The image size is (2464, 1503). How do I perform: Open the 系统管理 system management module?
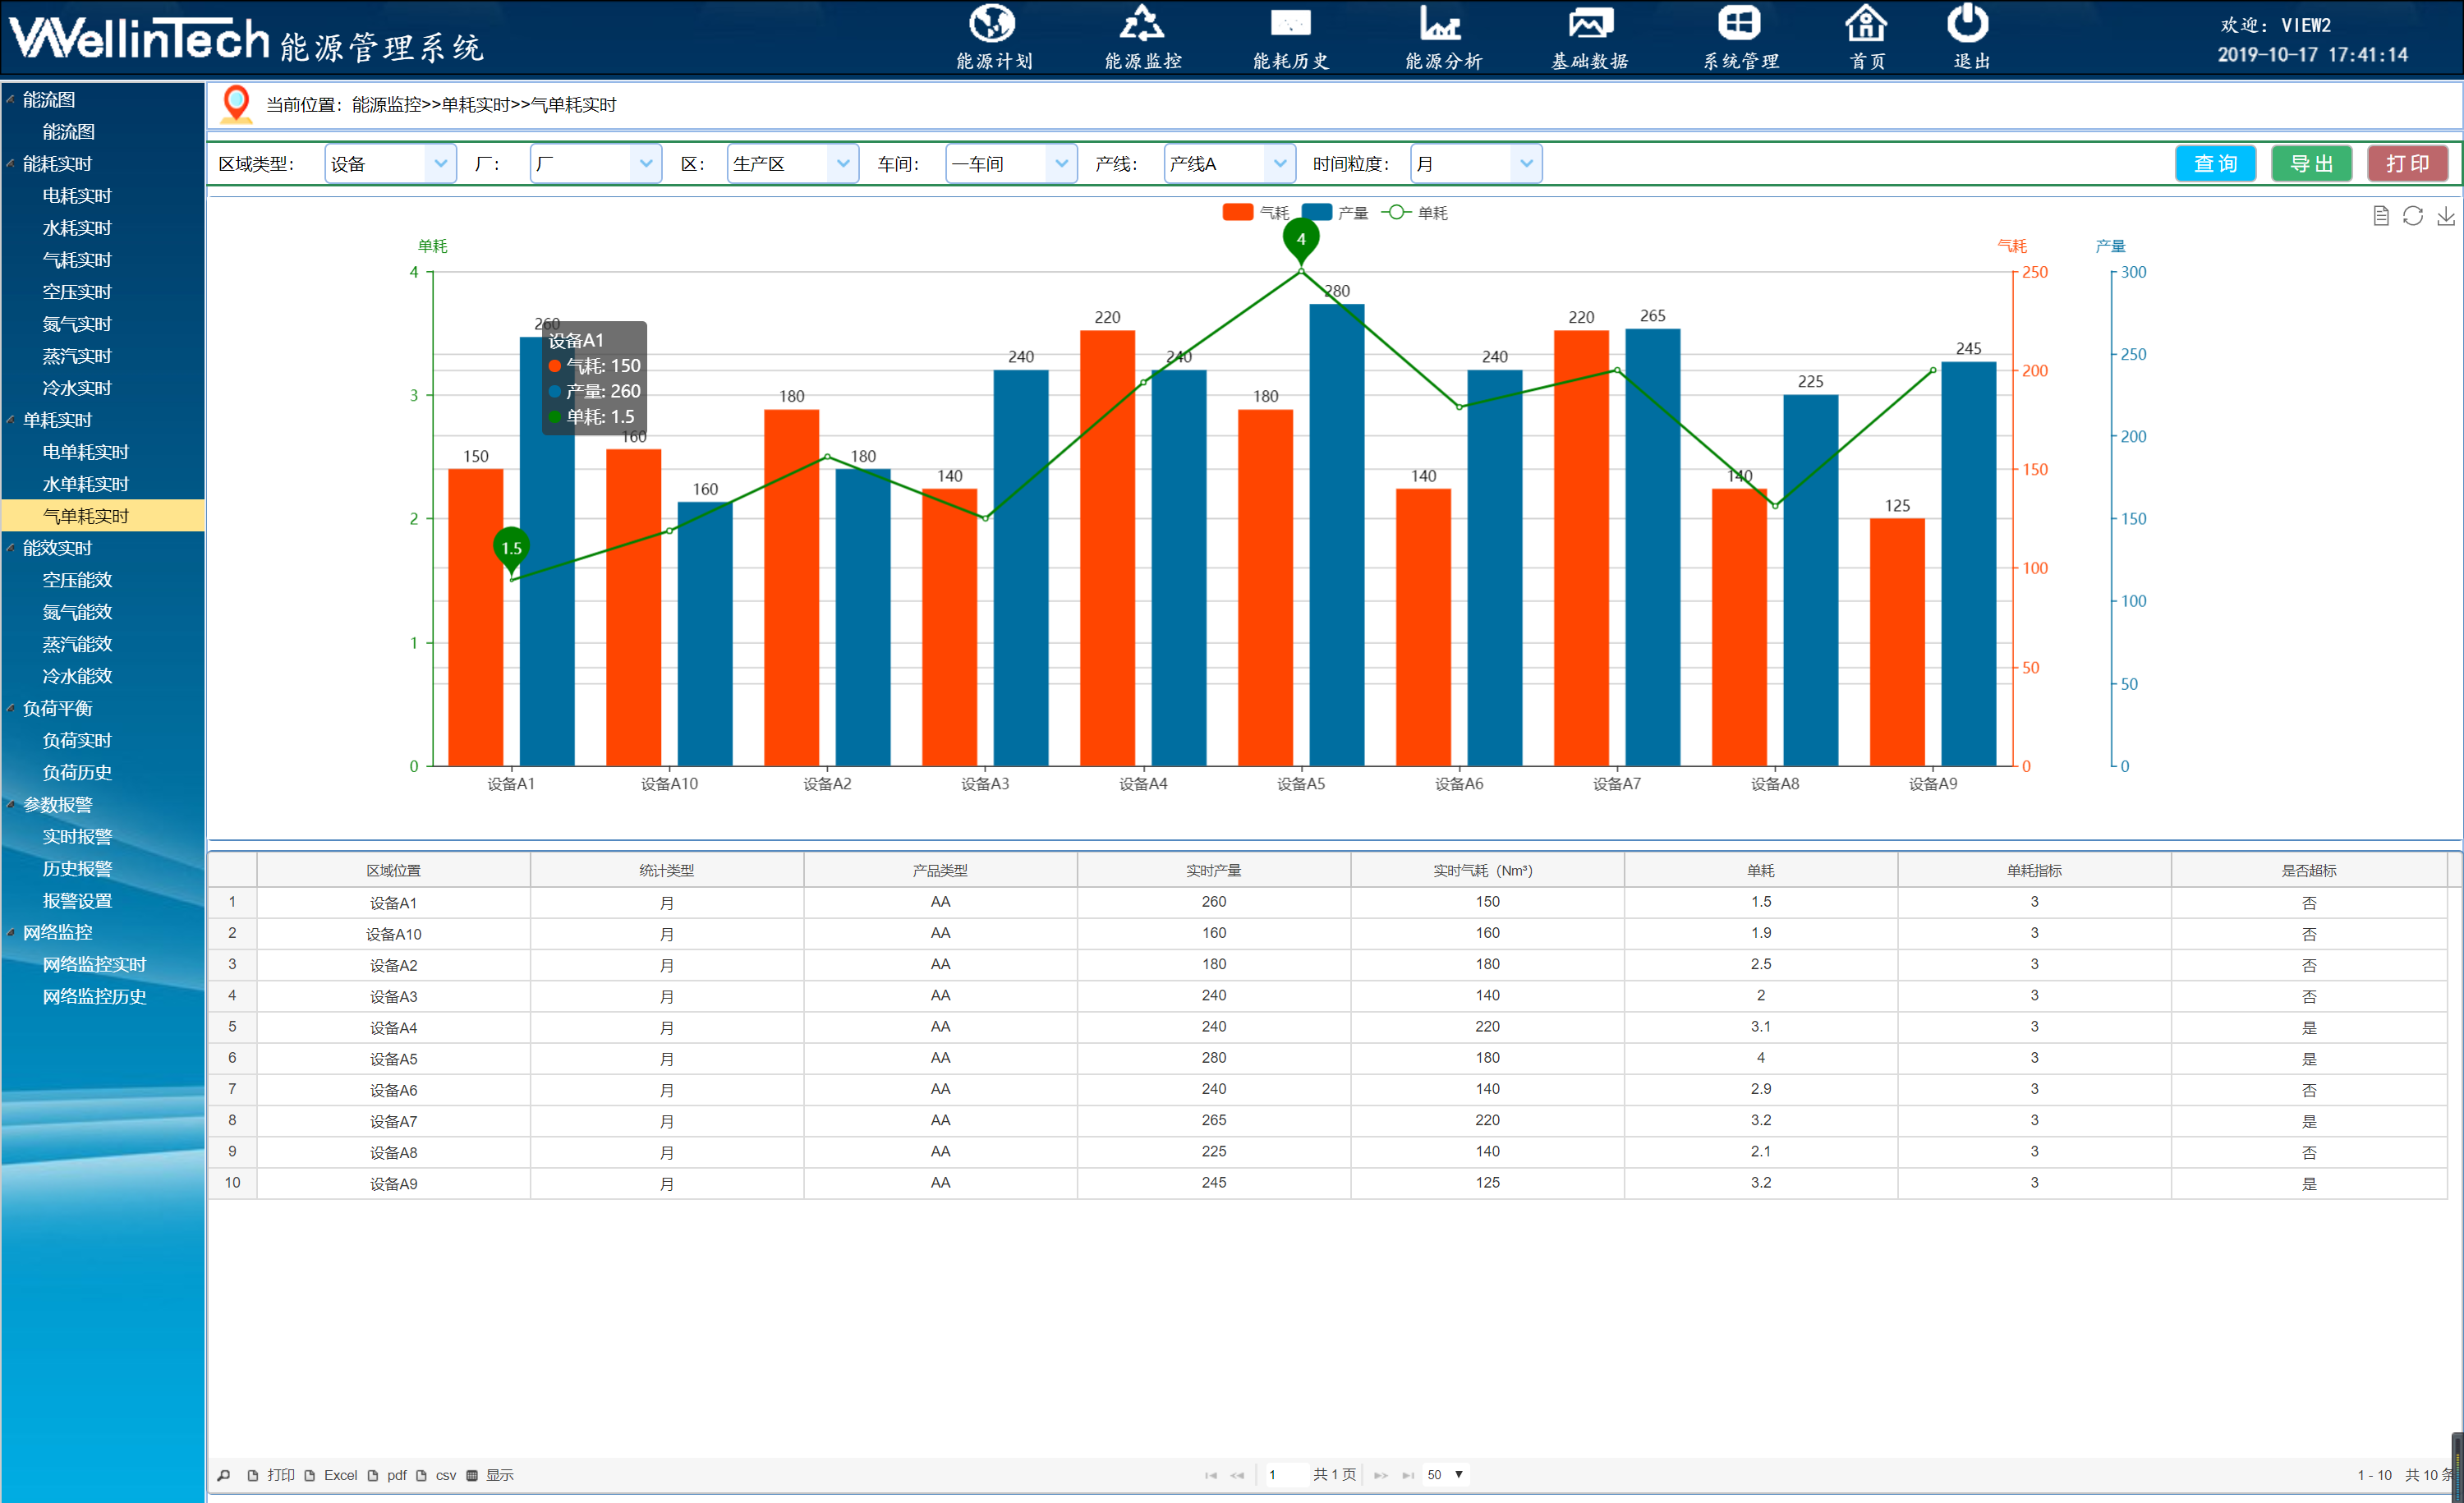pyautogui.click(x=1740, y=38)
